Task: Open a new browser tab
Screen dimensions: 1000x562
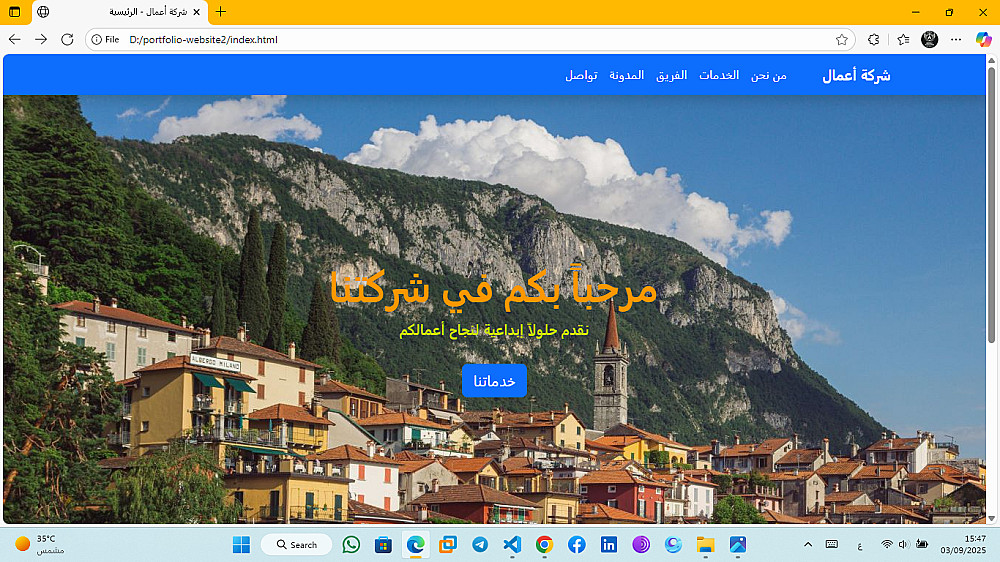Action: coord(221,11)
